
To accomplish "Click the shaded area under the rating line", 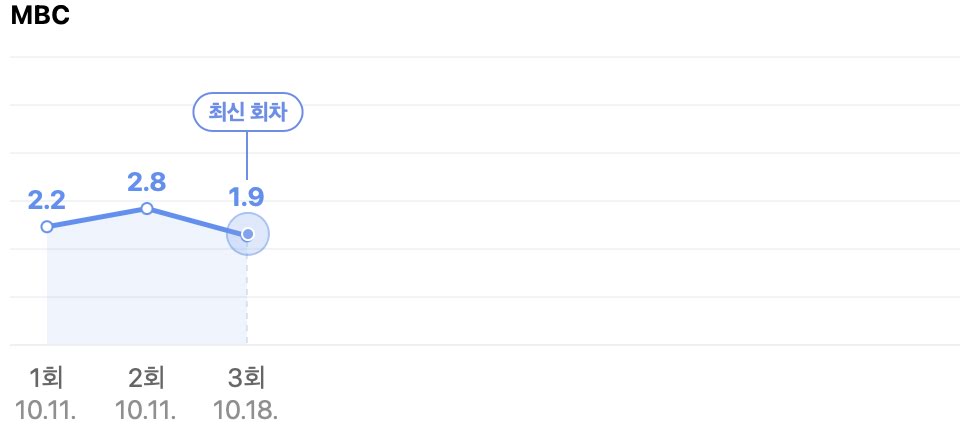I will 147,288.
